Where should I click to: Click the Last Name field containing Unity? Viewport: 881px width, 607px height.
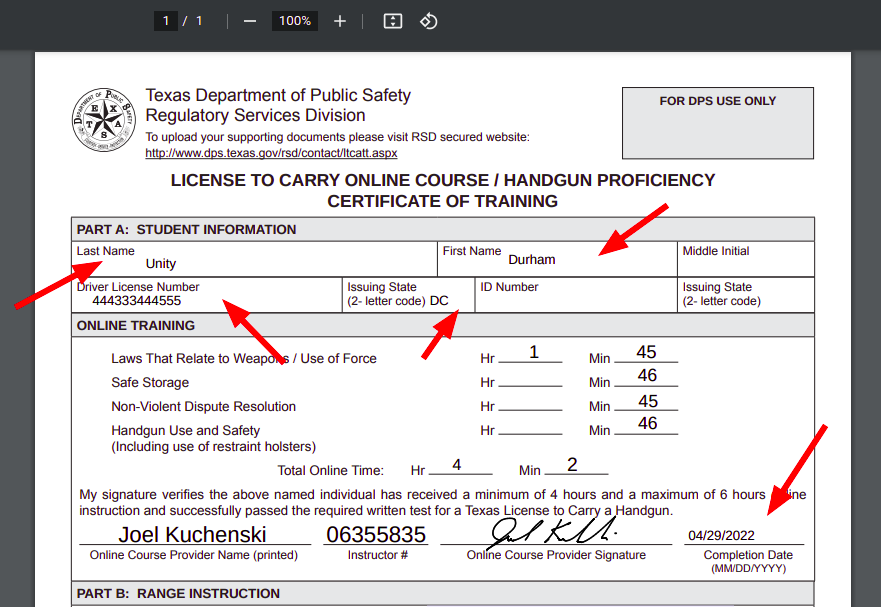[x=255, y=259]
